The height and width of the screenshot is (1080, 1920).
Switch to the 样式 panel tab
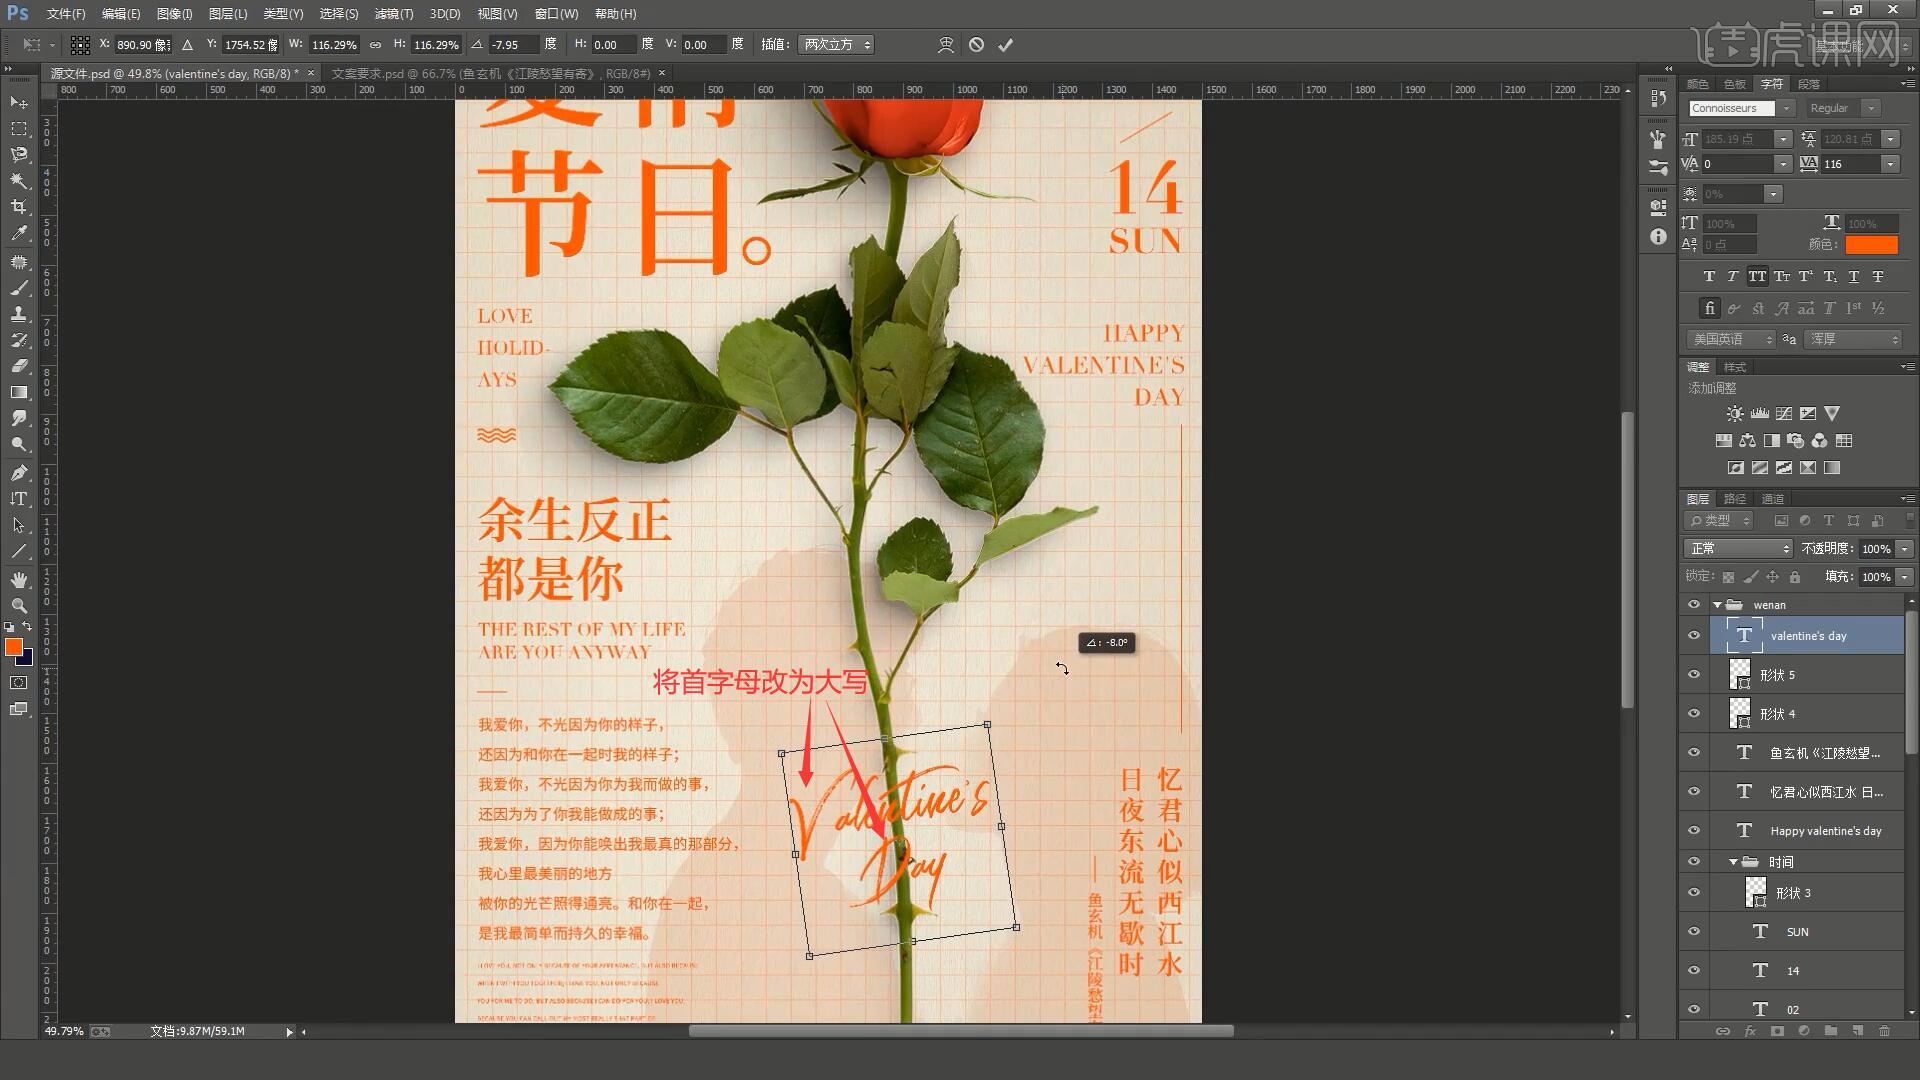pyautogui.click(x=1735, y=367)
